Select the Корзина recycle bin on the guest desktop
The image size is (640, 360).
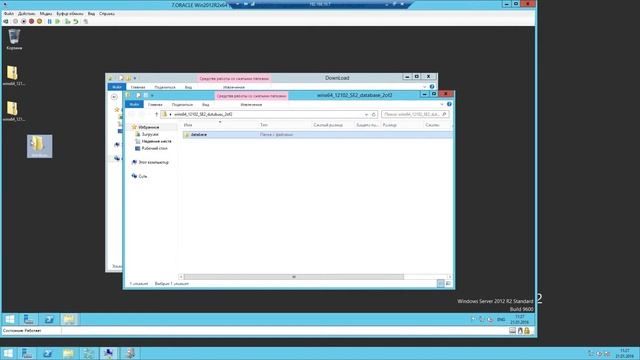[14, 40]
